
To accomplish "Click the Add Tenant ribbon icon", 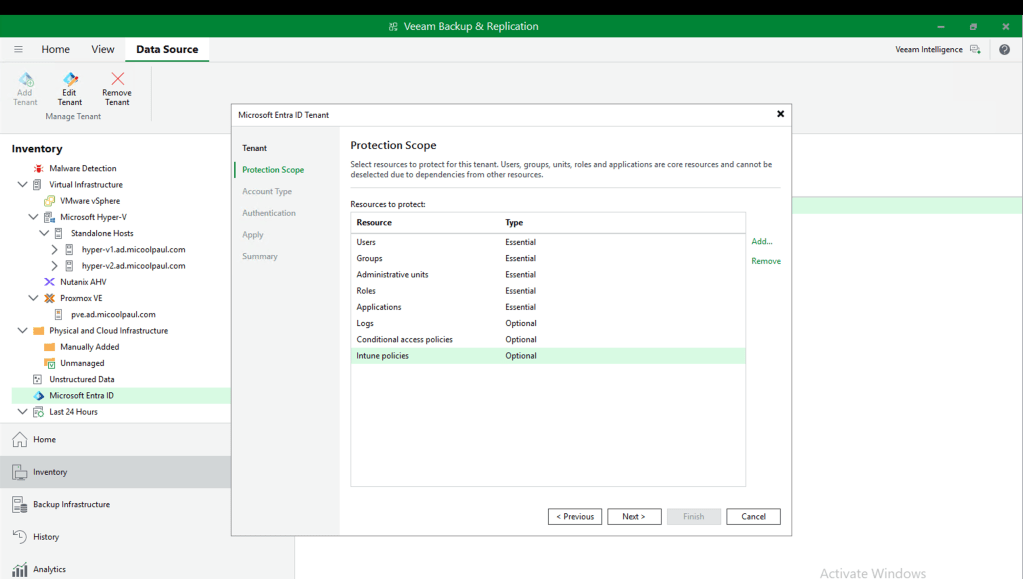I will click(x=25, y=80).
